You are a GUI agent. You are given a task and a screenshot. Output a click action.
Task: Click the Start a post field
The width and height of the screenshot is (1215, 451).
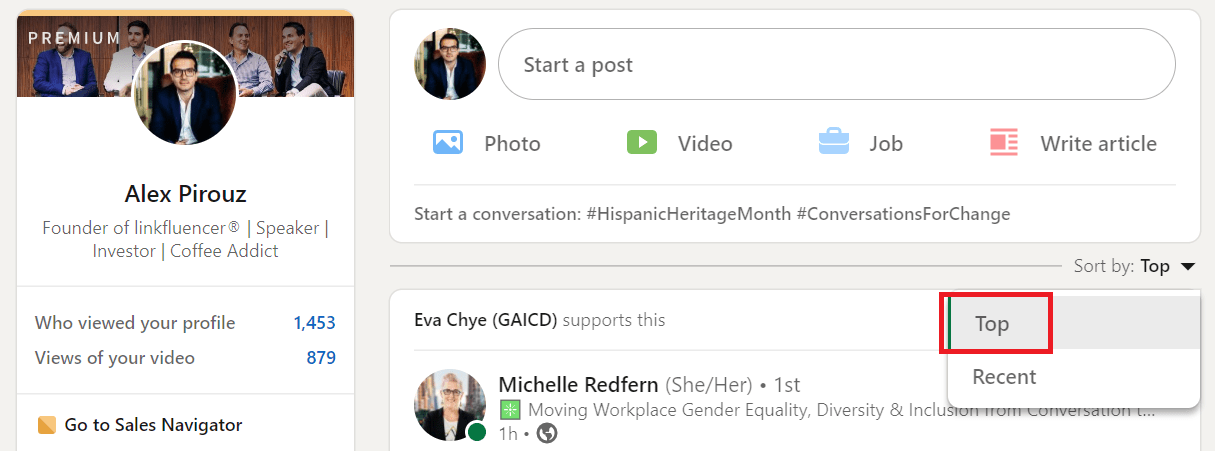point(836,64)
